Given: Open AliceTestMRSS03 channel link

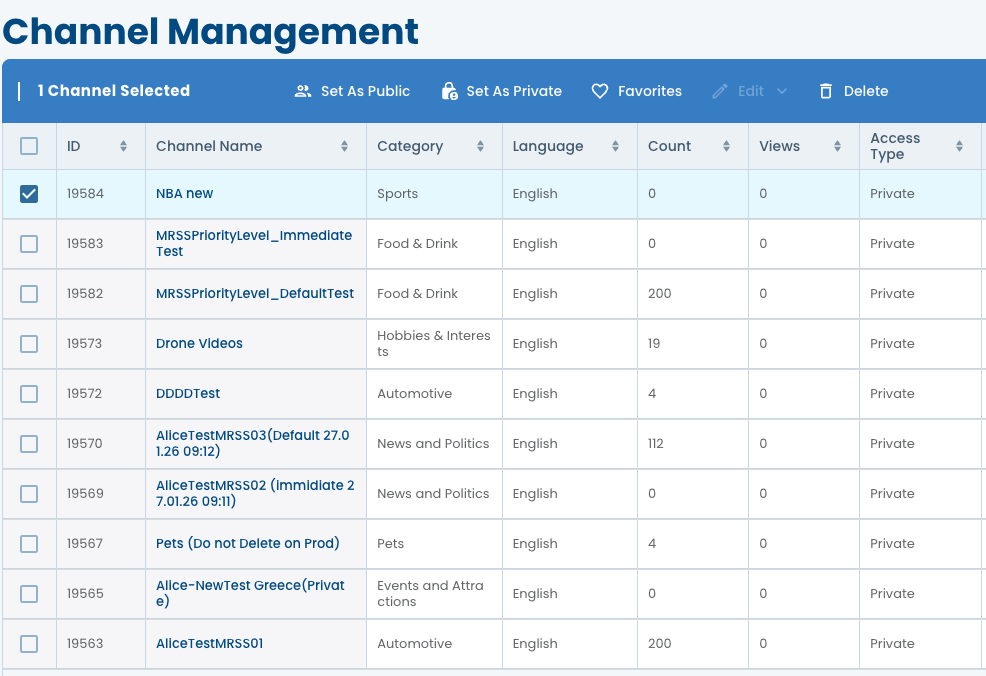Looking at the screenshot, I should pyautogui.click(x=253, y=443).
